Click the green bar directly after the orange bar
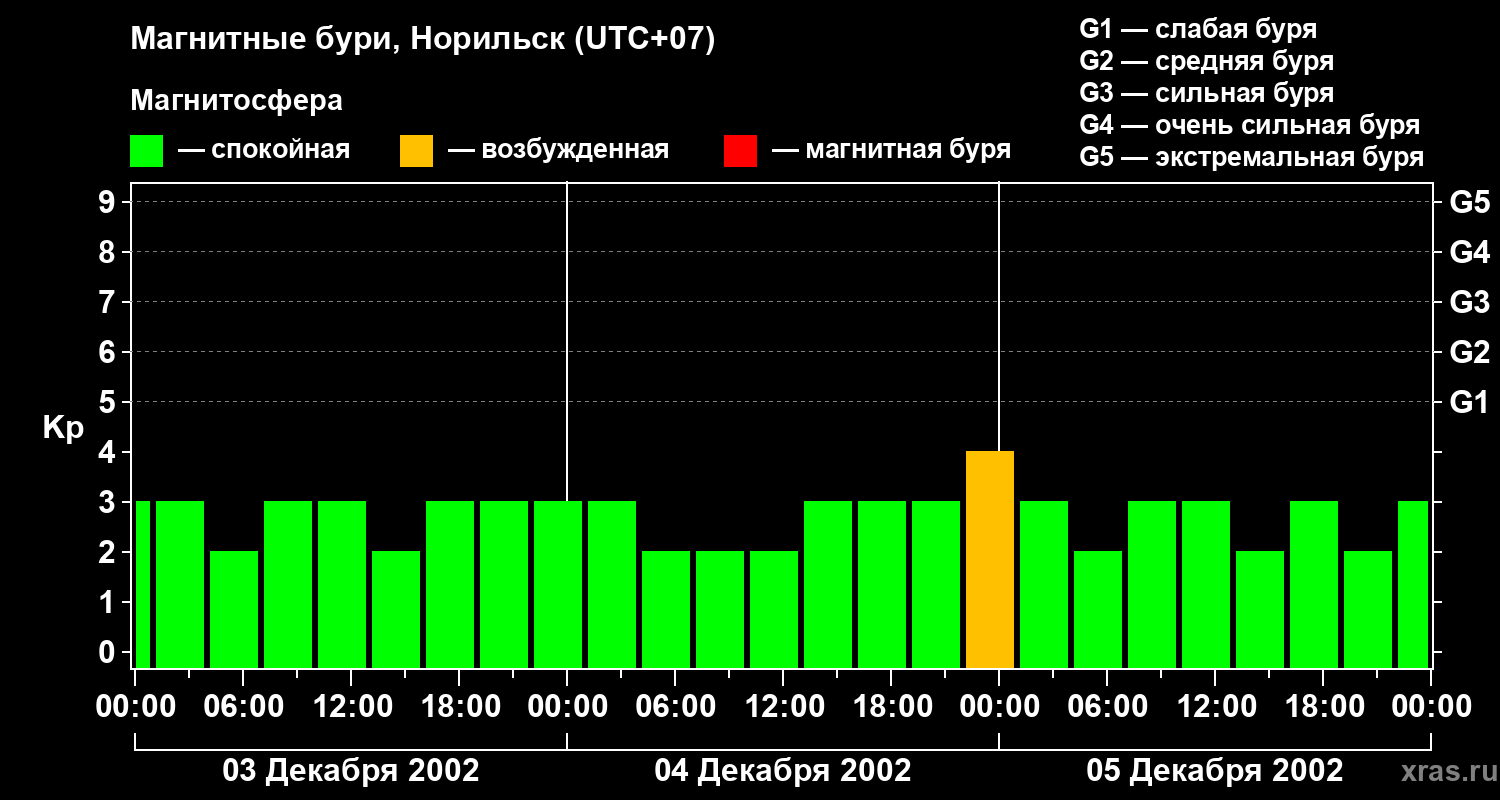The height and width of the screenshot is (800, 1500). click(1044, 585)
